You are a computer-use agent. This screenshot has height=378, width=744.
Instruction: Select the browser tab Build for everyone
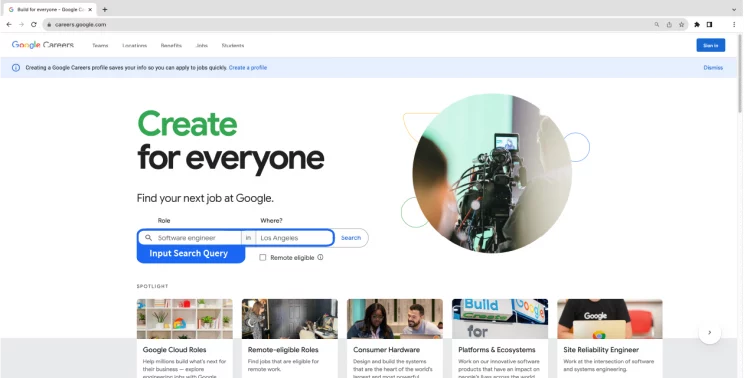tap(50, 9)
